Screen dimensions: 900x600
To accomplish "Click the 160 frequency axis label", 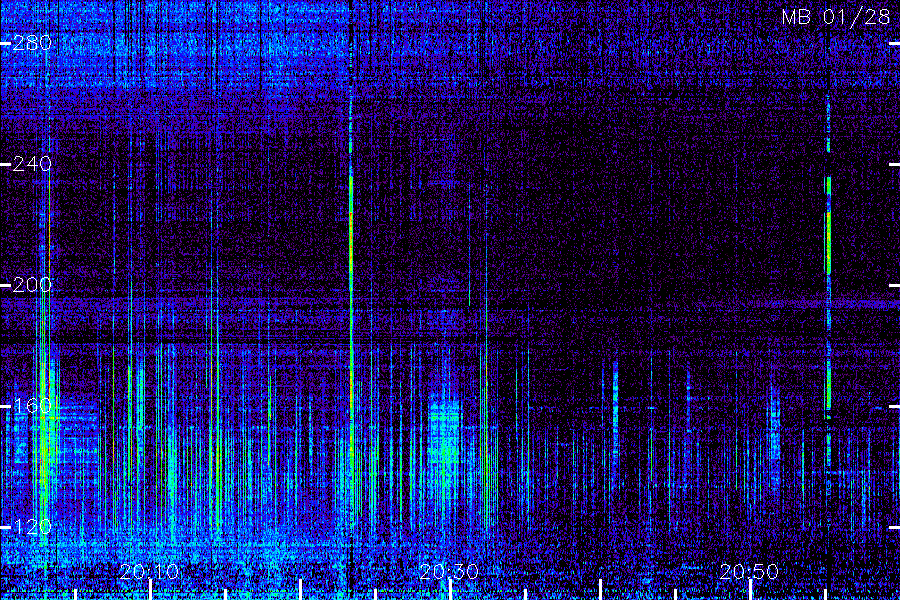I will click(32, 406).
